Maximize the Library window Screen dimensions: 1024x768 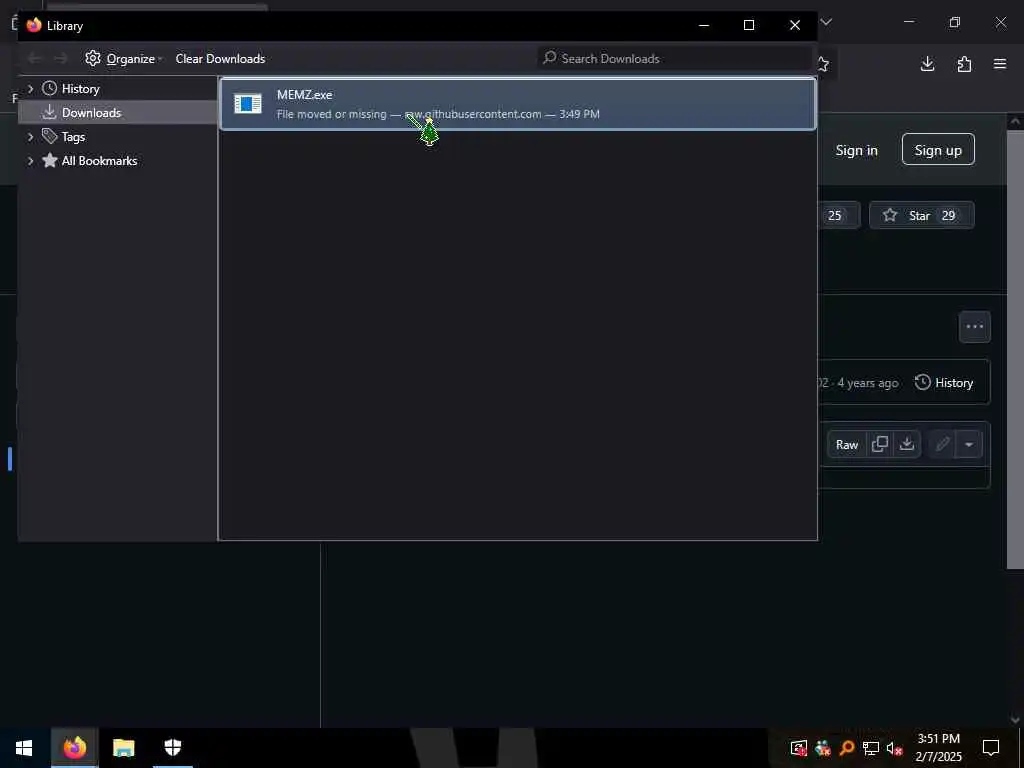(749, 25)
